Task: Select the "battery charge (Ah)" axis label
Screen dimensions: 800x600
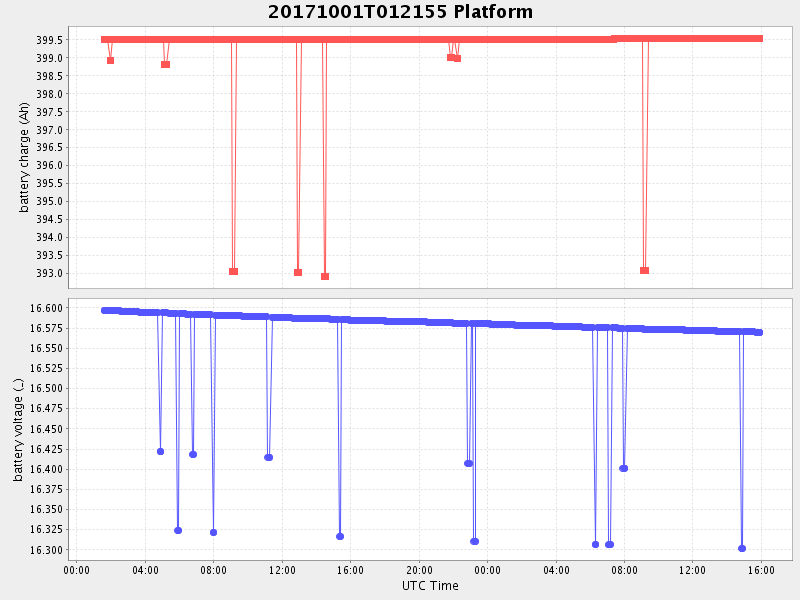Action: [24, 158]
